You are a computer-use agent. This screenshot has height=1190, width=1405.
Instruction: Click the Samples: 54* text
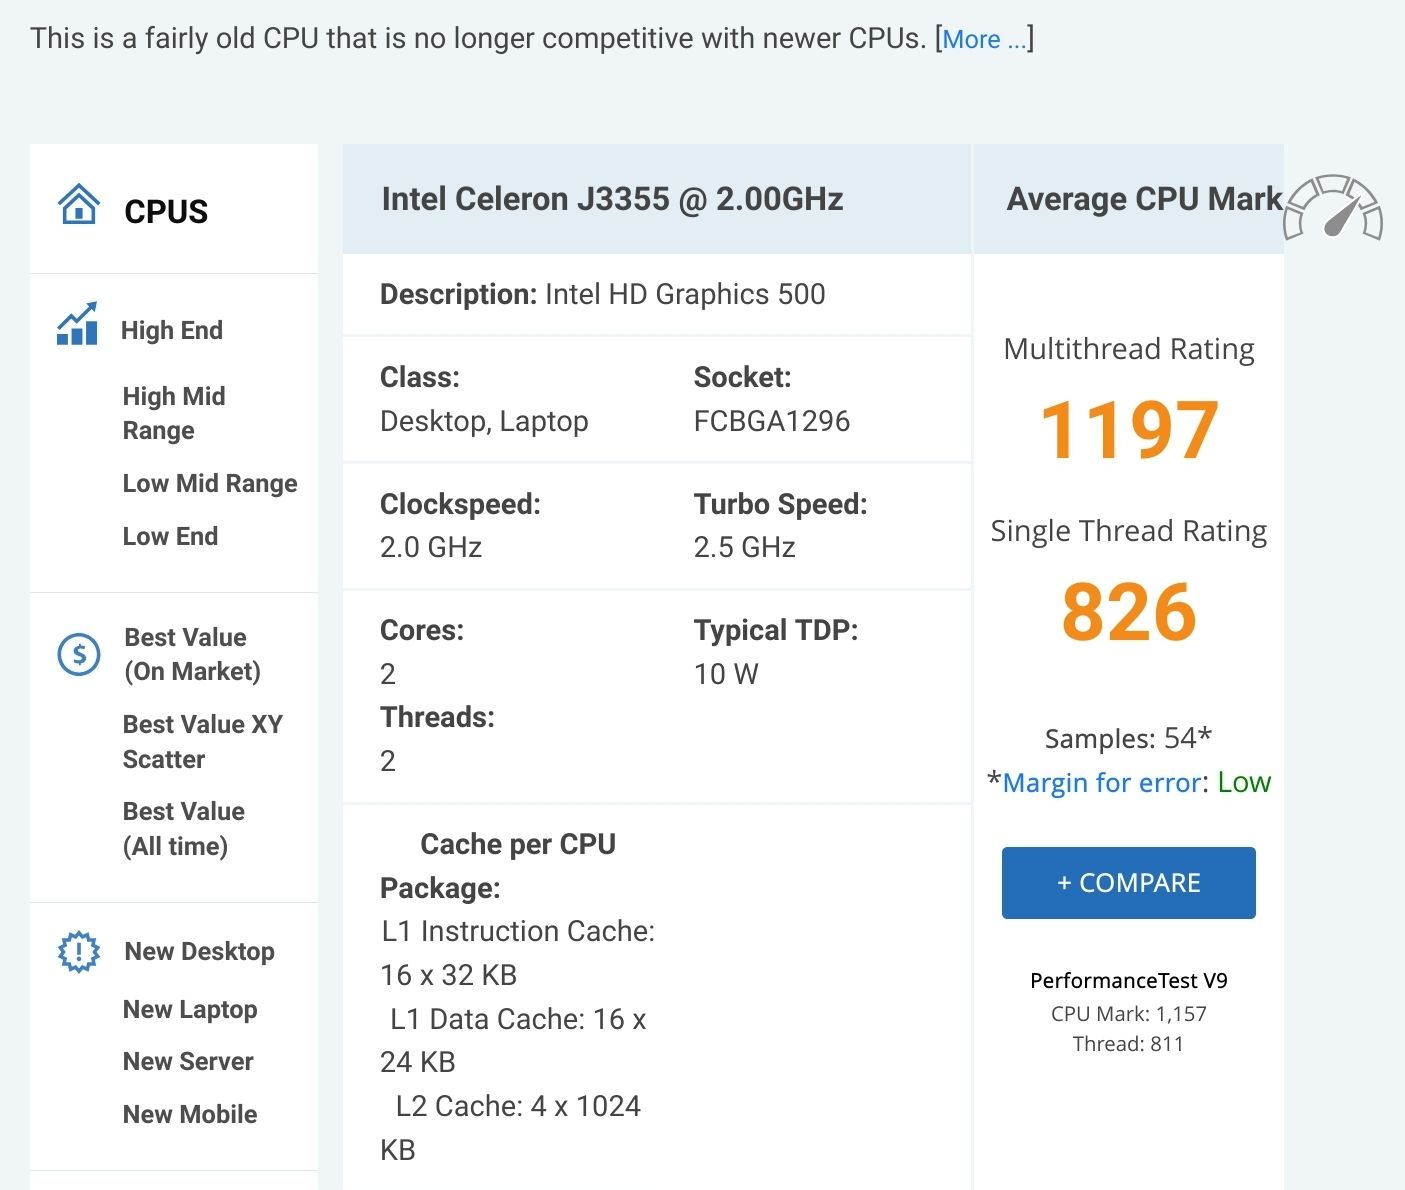[1129, 738]
